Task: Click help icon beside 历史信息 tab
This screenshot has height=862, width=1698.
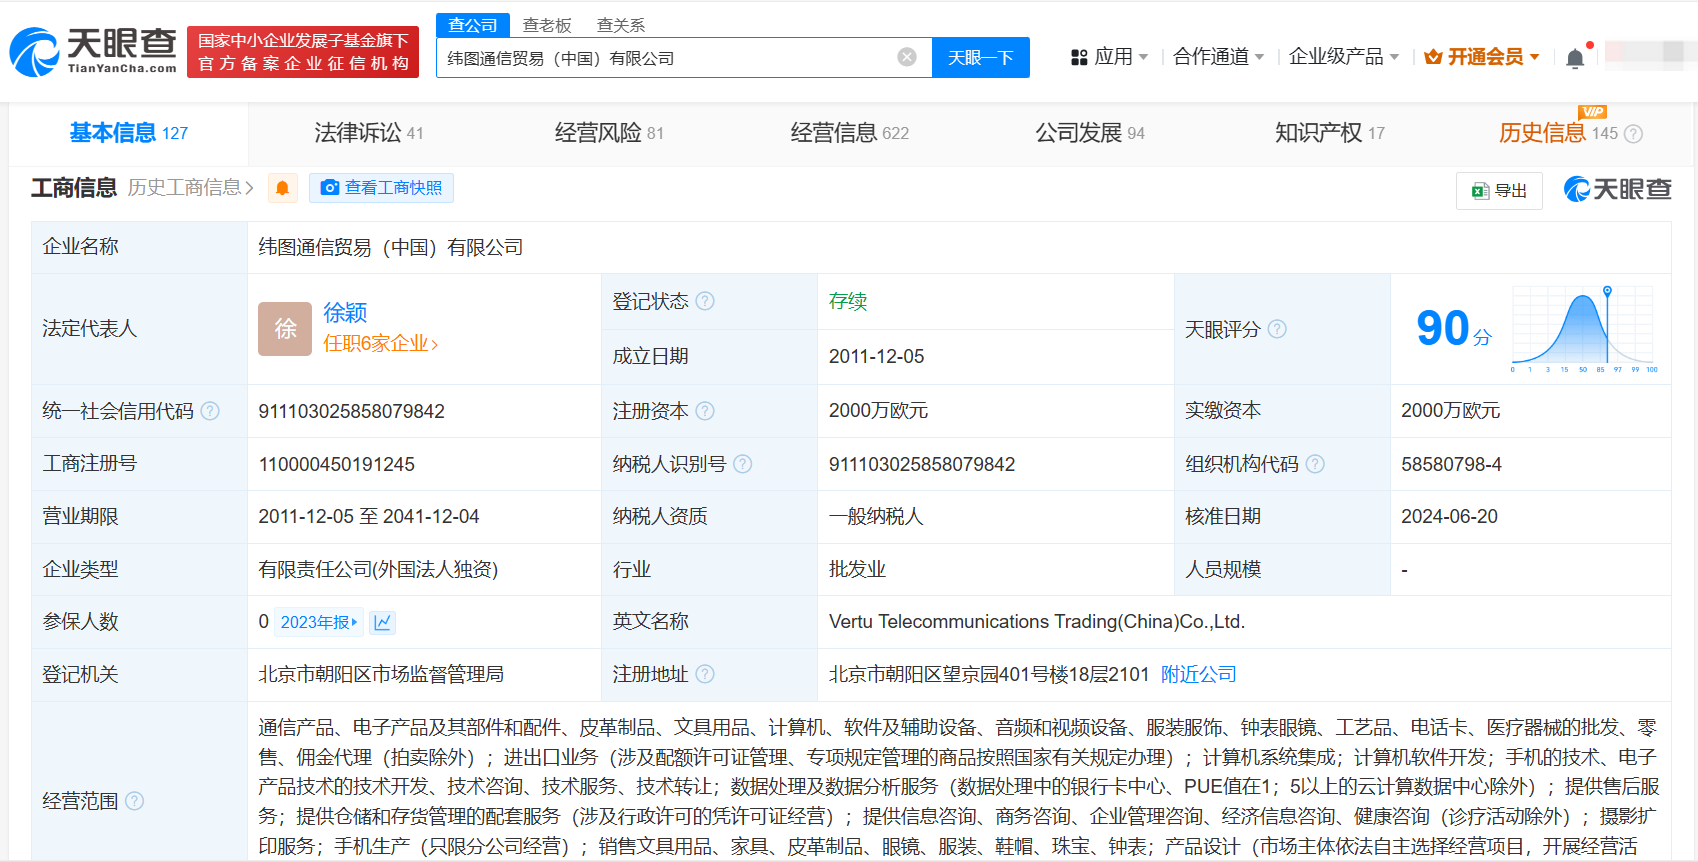Action: pyautogui.click(x=1633, y=134)
